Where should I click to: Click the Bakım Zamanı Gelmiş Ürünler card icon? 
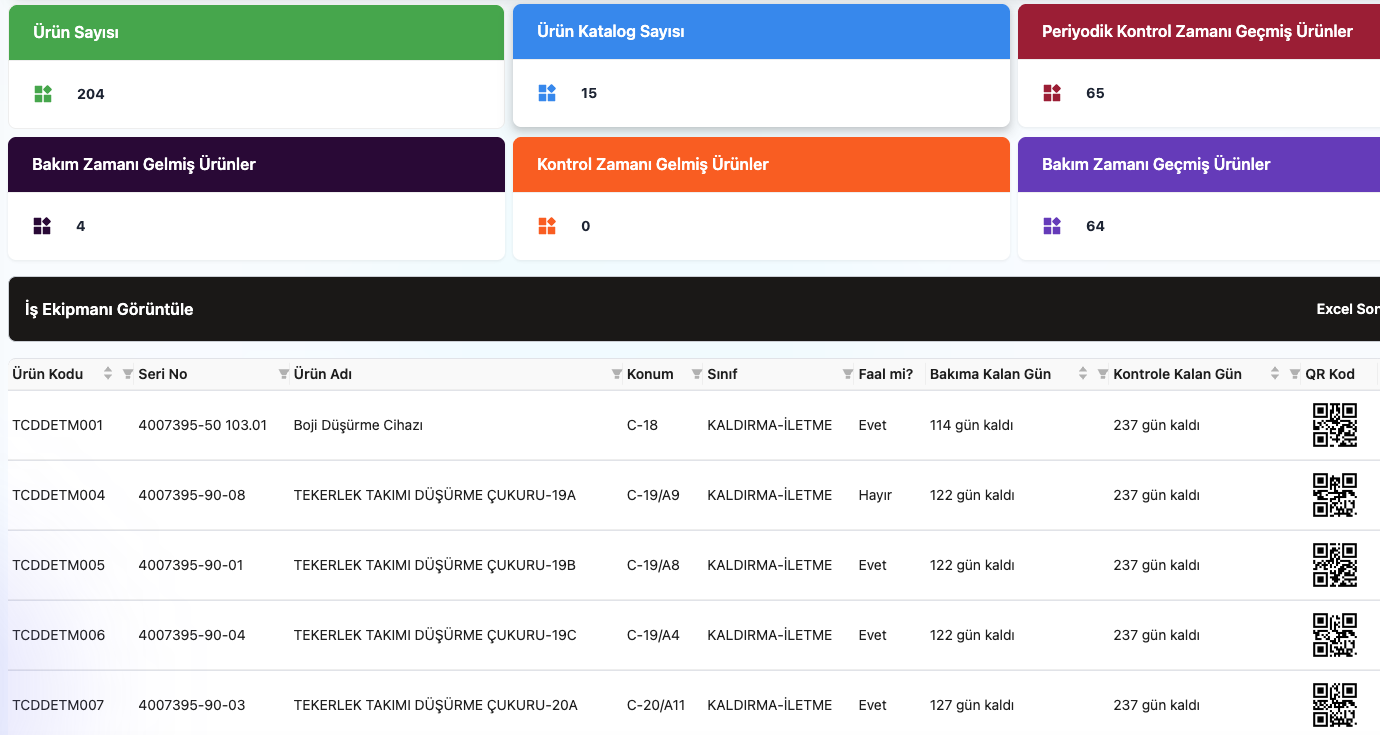click(42, 226)
